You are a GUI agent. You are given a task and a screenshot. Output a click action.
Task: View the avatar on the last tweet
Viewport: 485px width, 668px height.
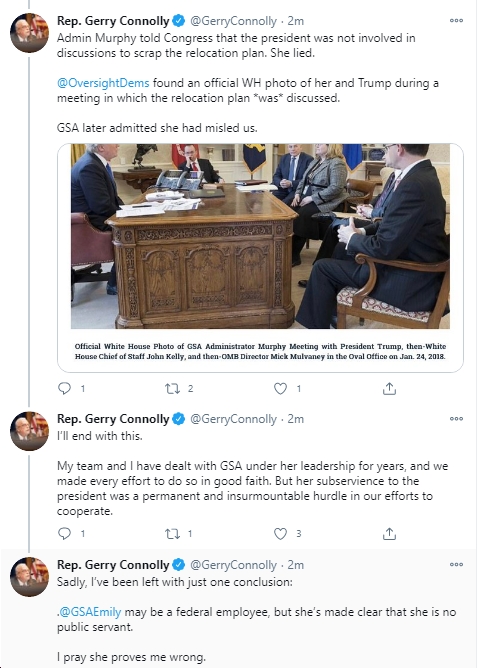click(29, 577)
